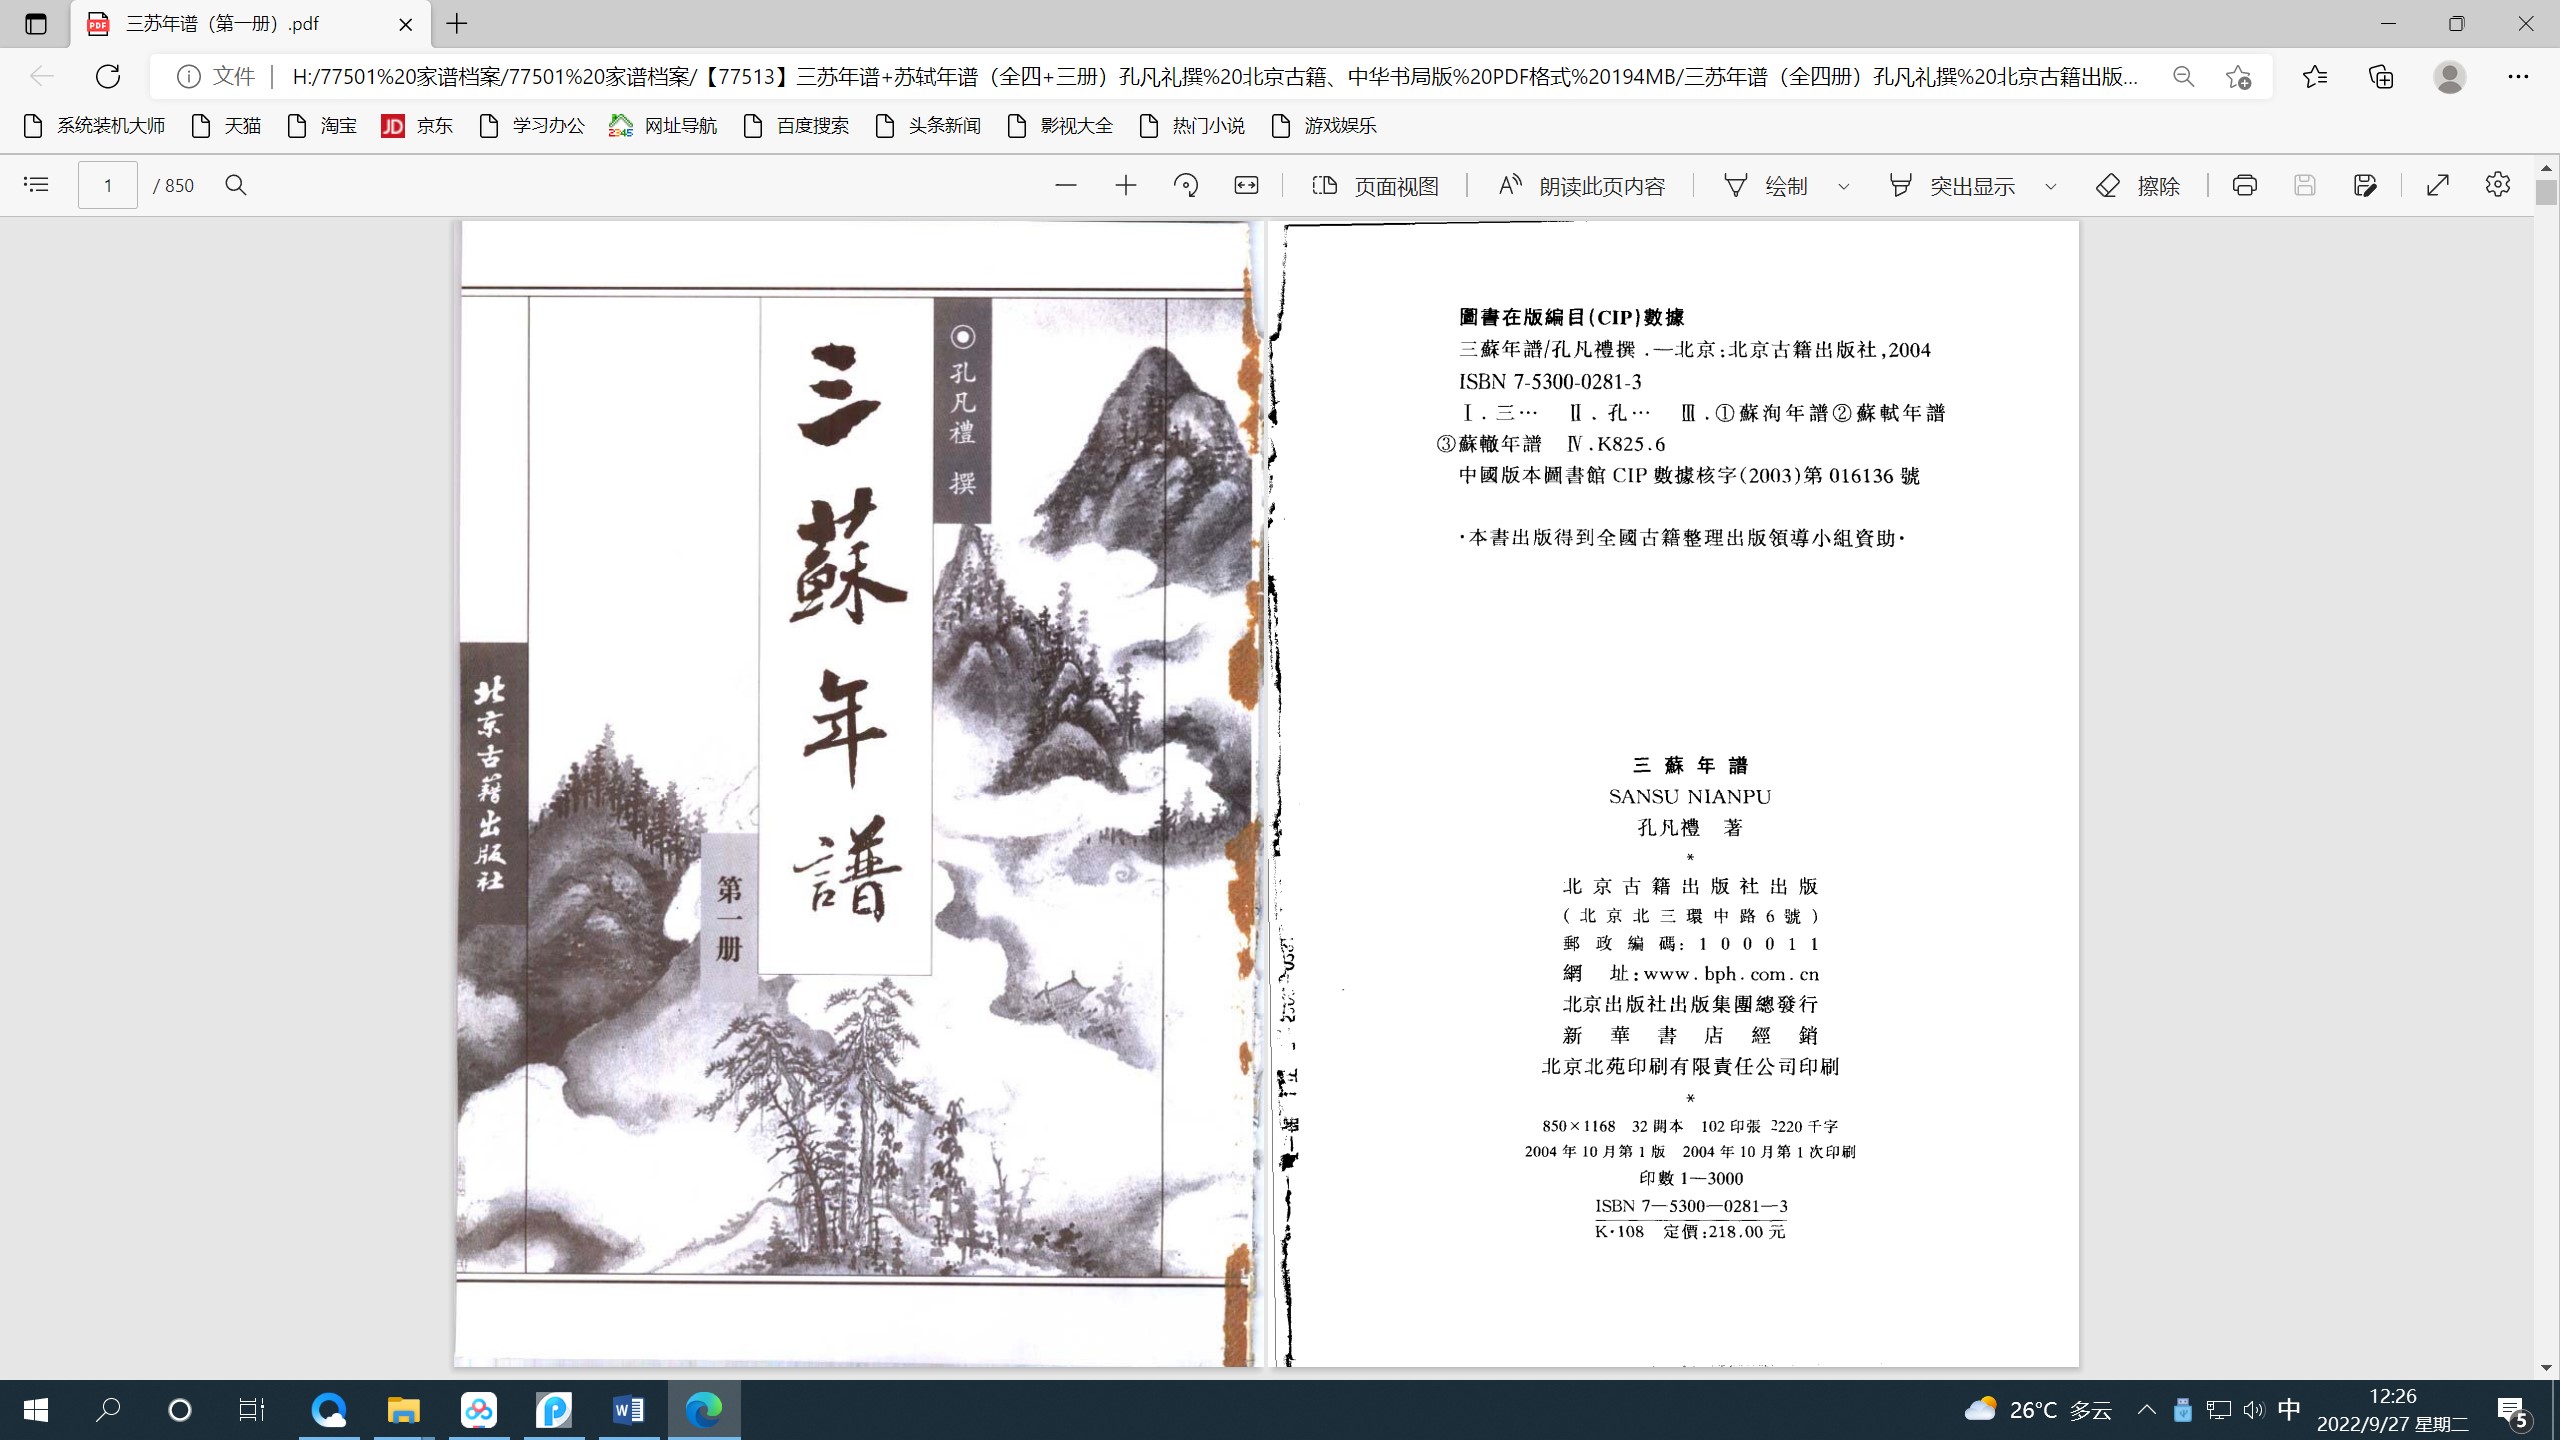The width and height of the screenshot is (2560, 1440).
Task: Switch the 中 input method indicator
Action: click(x=2289, y=1410)
